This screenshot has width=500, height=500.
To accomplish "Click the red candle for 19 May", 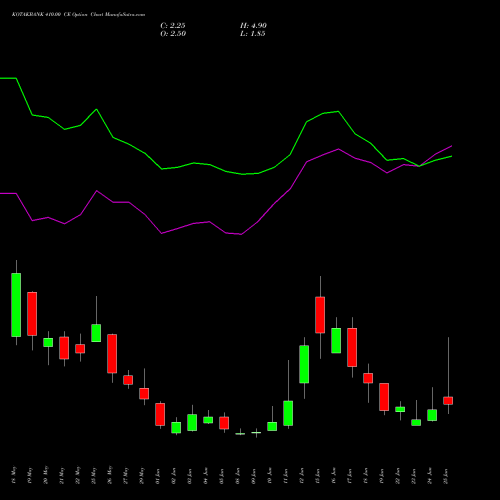I will pos(32,314).
